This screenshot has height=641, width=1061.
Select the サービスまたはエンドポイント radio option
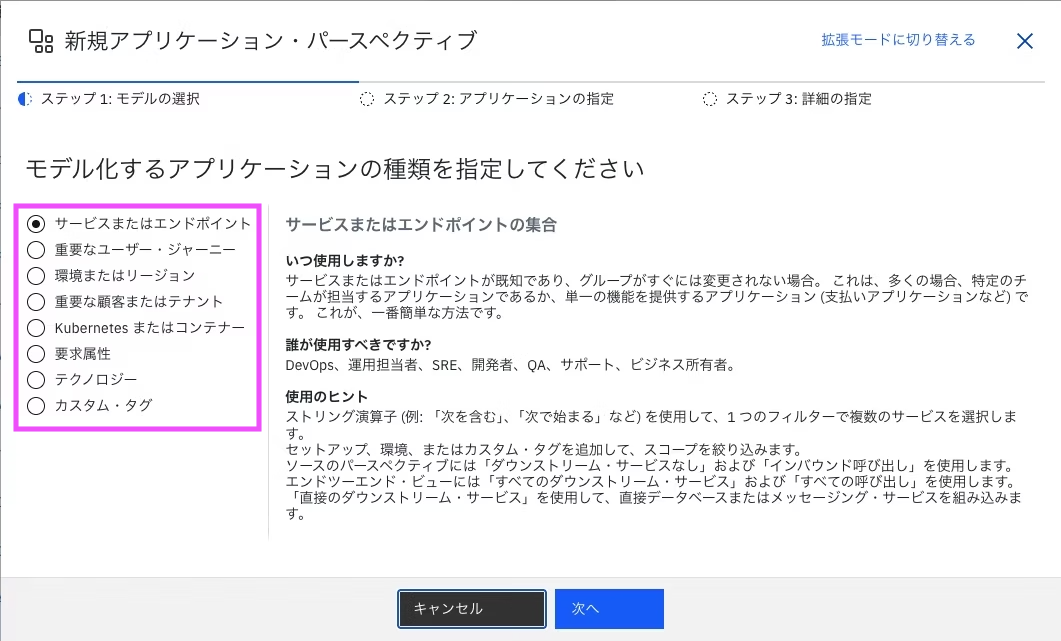pyautogui.click(x=37, y=223)
